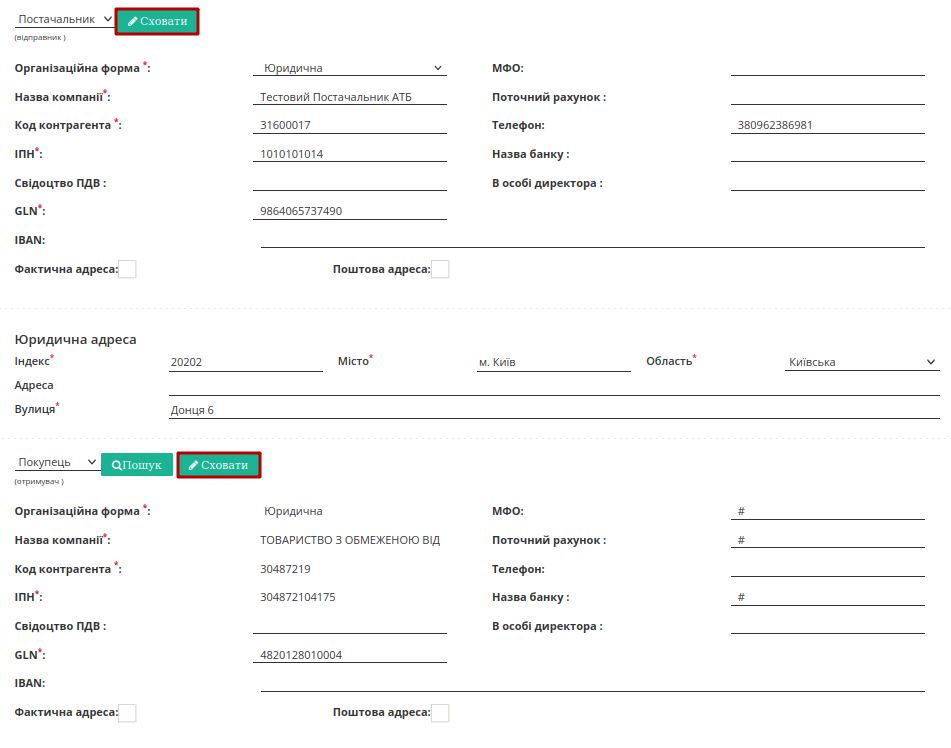Tick the supplier Фактична адреса checkbox
951x748 pixels.
[127, 269]
